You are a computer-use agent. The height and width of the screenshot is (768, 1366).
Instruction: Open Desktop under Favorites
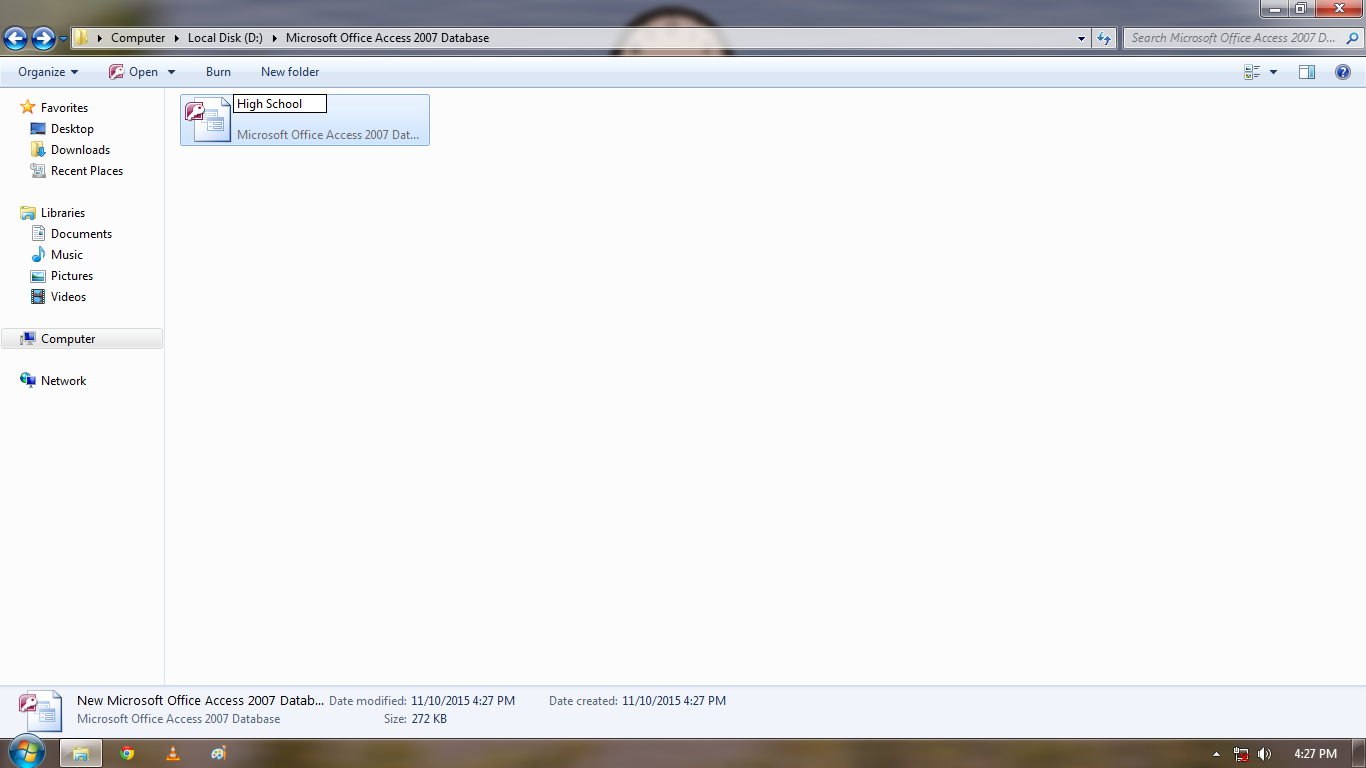pyautogui.click(x=72, y=129)
